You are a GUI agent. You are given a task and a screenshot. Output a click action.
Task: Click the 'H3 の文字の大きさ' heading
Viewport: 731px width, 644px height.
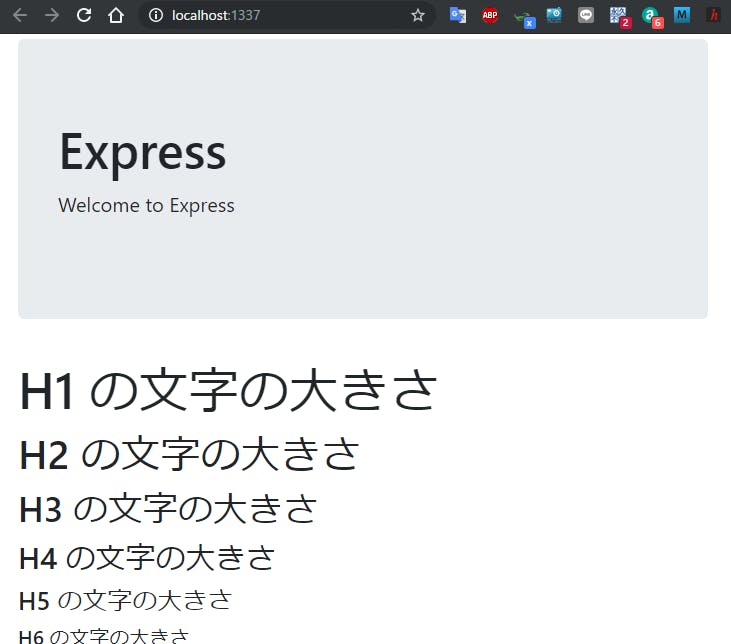click(168, 508)
